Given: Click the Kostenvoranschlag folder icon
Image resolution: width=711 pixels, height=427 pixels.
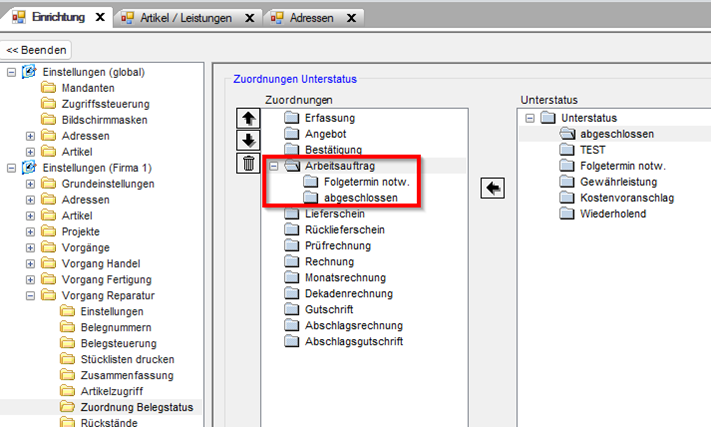Looking at the screenshot, I should click(568, 198).
